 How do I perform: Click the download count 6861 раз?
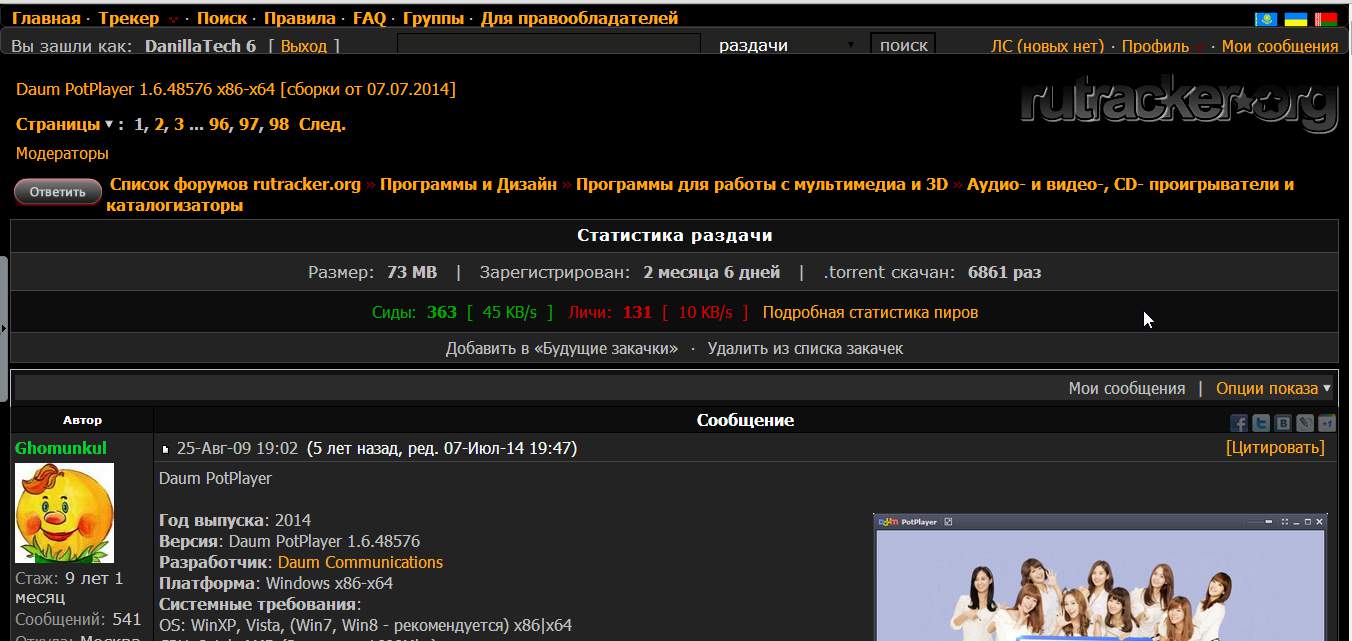click(1004, 272)
